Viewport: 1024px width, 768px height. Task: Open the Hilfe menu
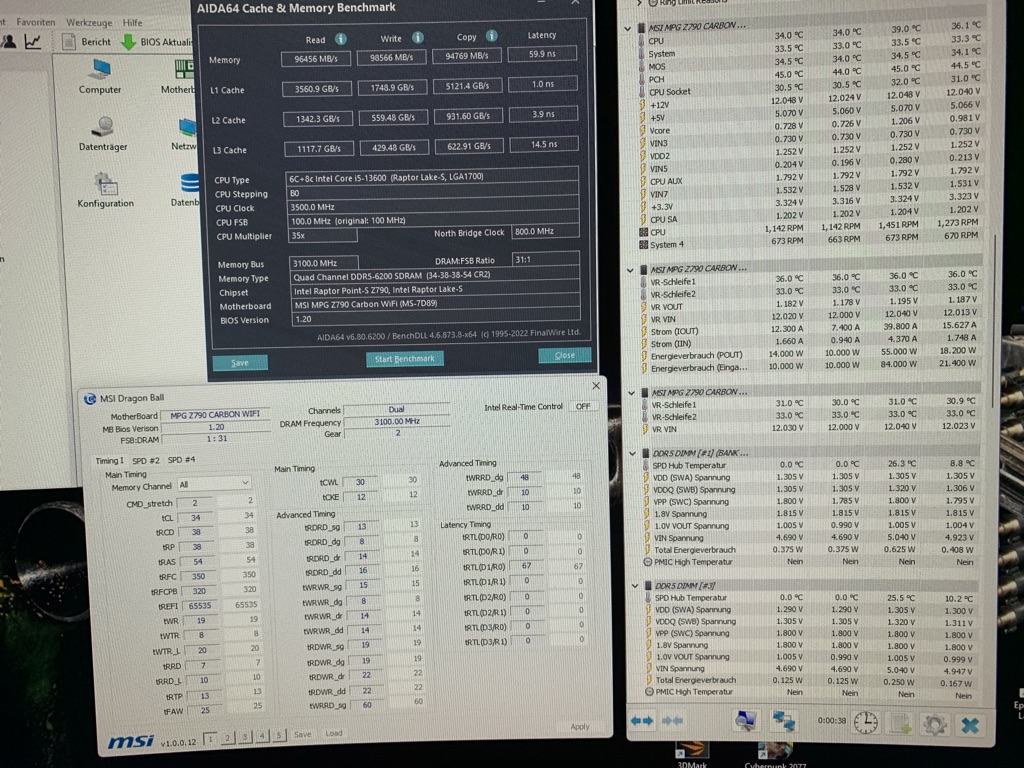click(x=133, y=22)
